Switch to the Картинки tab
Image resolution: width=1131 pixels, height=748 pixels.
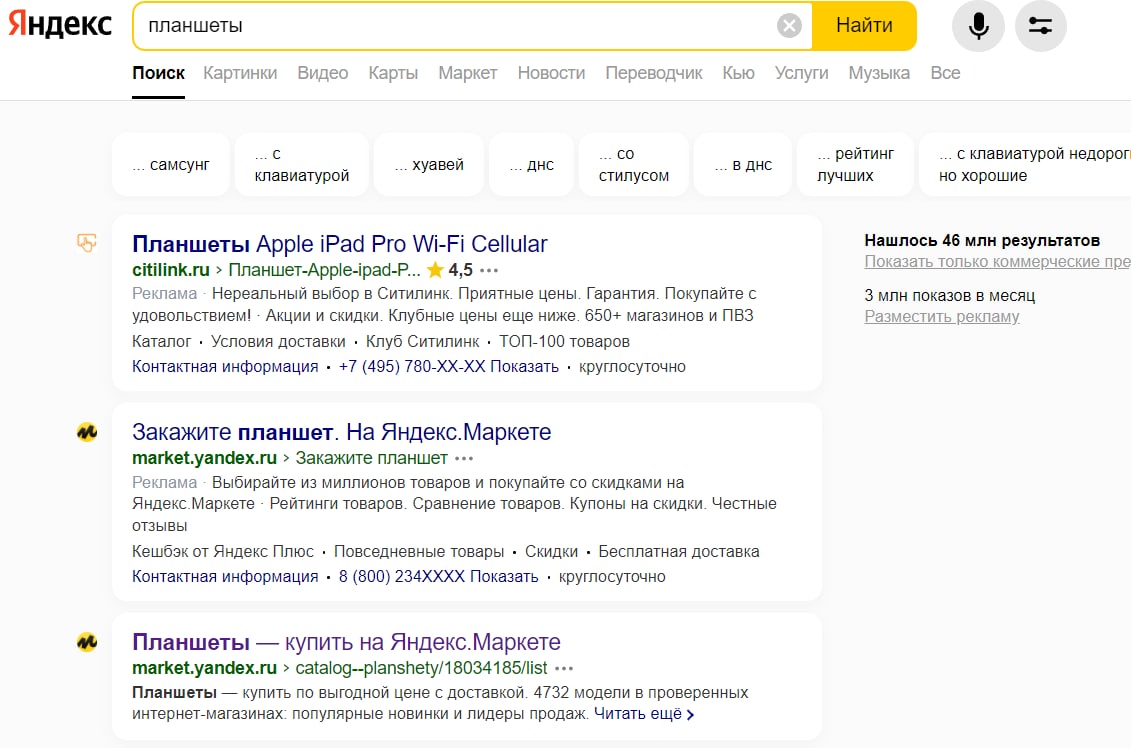[240, 73]
